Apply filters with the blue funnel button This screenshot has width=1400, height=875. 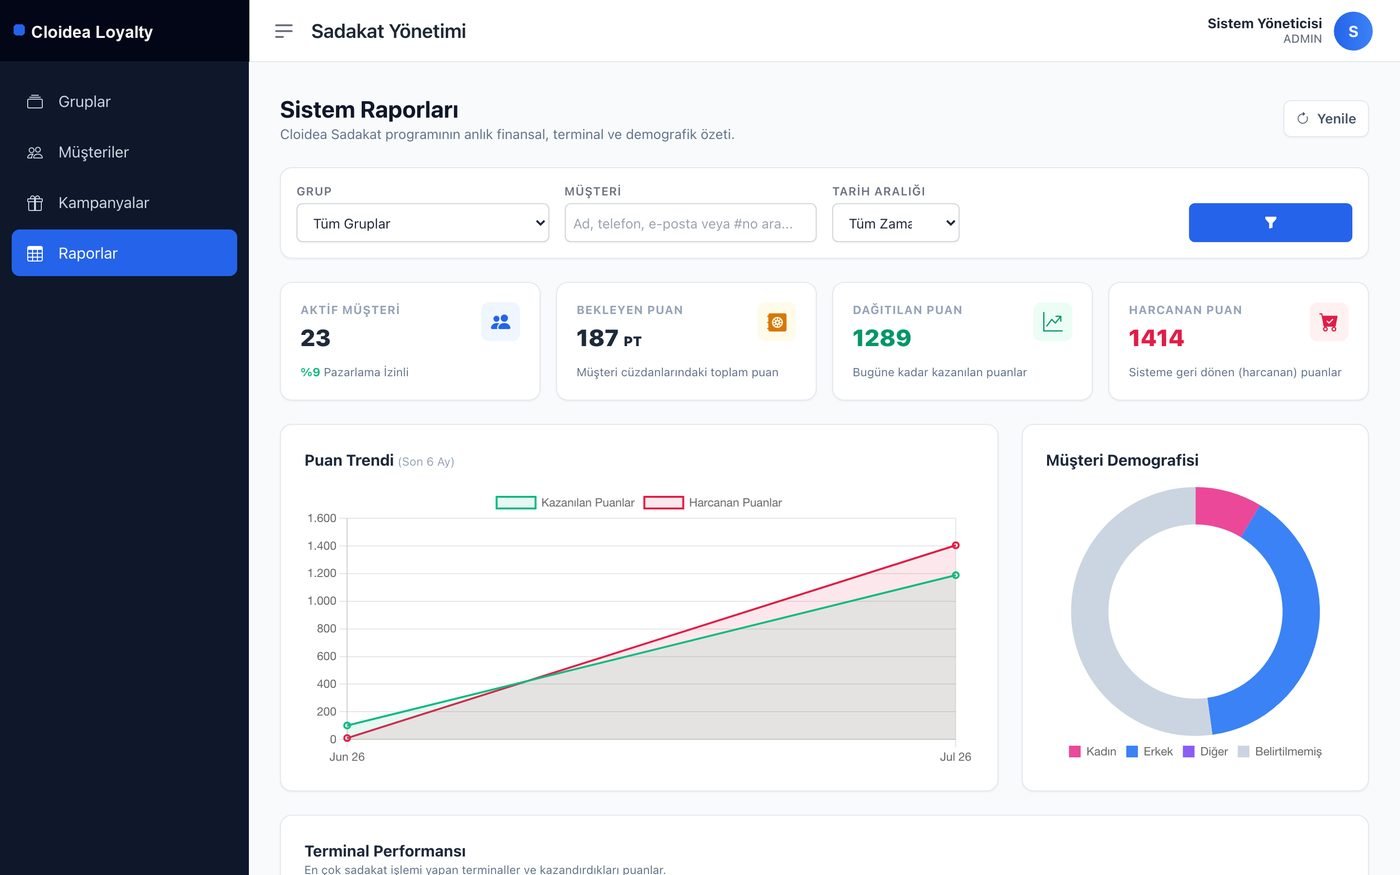[1270, 223]
